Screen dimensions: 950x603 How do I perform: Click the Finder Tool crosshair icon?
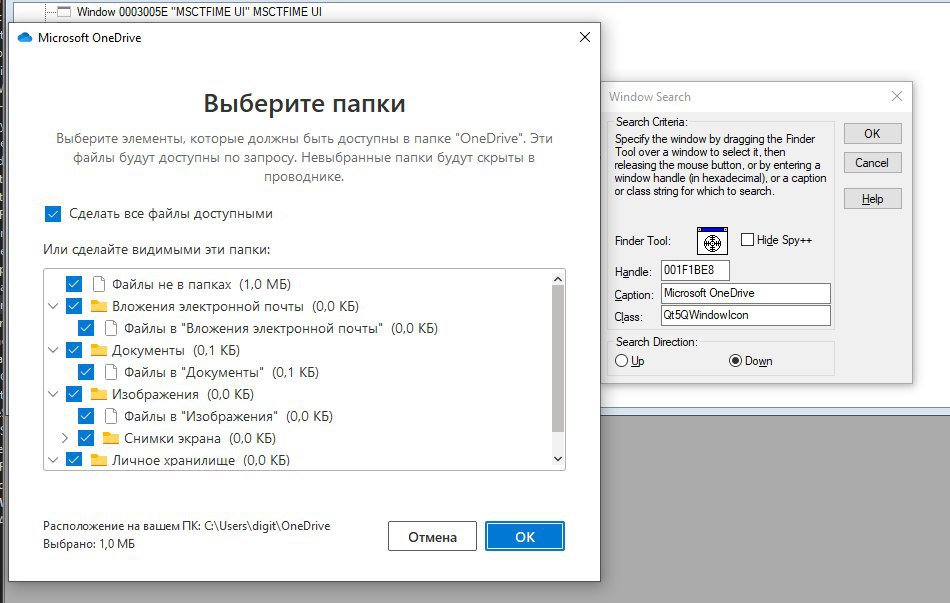[x=712, y=241]
